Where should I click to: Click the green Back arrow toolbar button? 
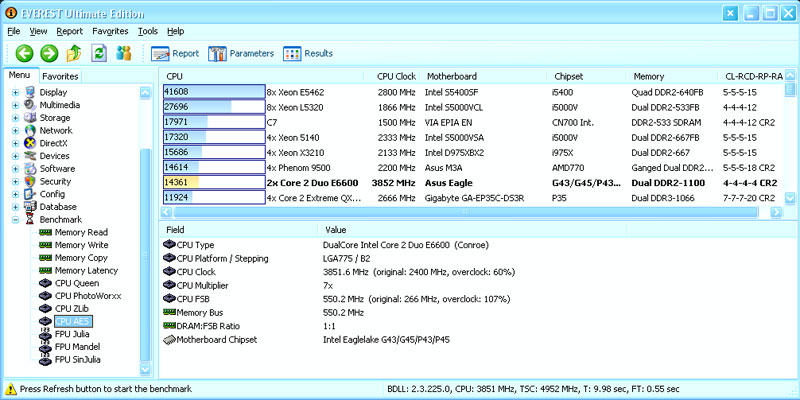click(x=24, y=53)
